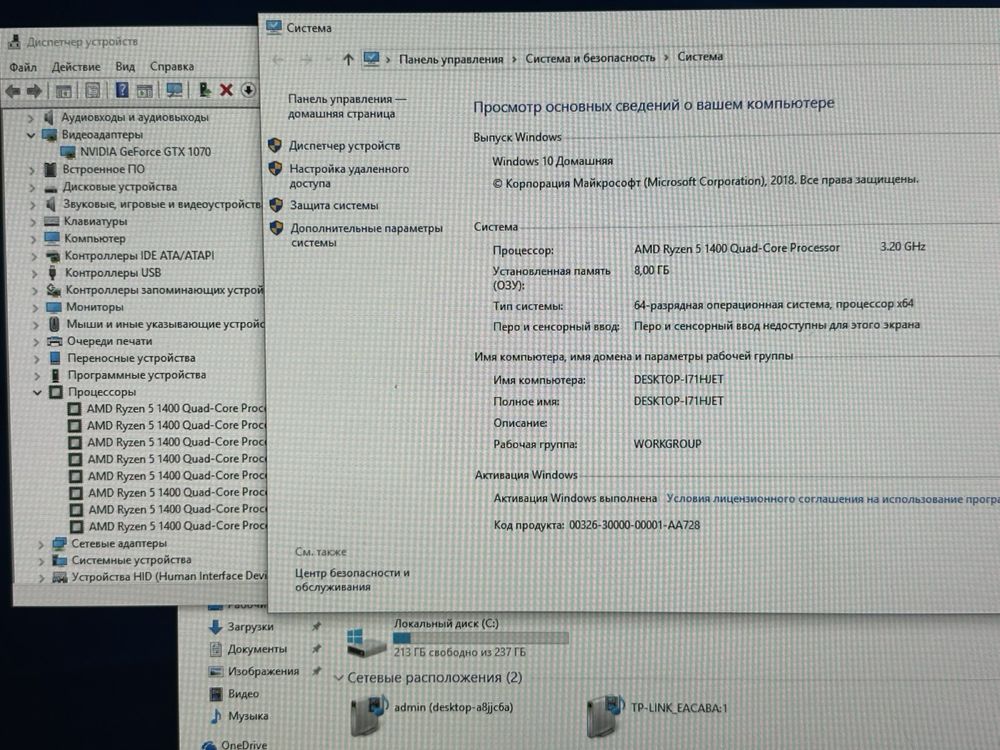Click the computer icon in address bar
The width and height of the screenshot is (1000, 750).
[x=371, y=59]
